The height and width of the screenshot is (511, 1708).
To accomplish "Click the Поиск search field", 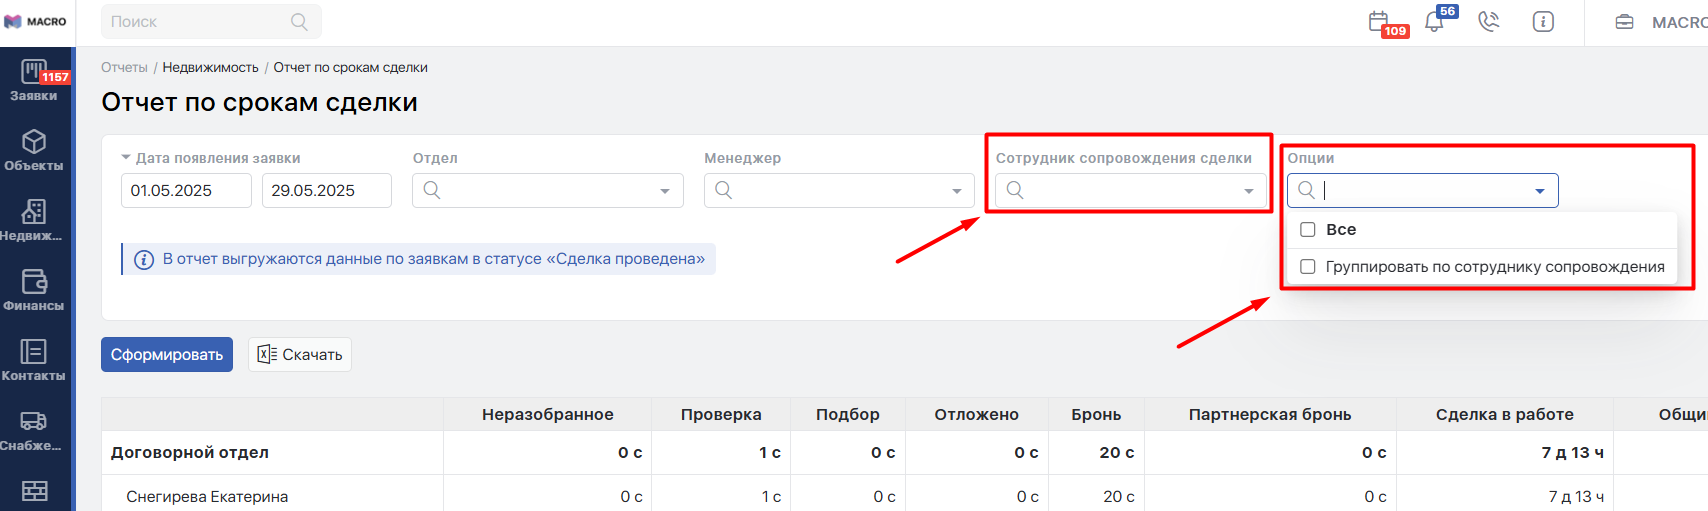I will tap(200, 22).
